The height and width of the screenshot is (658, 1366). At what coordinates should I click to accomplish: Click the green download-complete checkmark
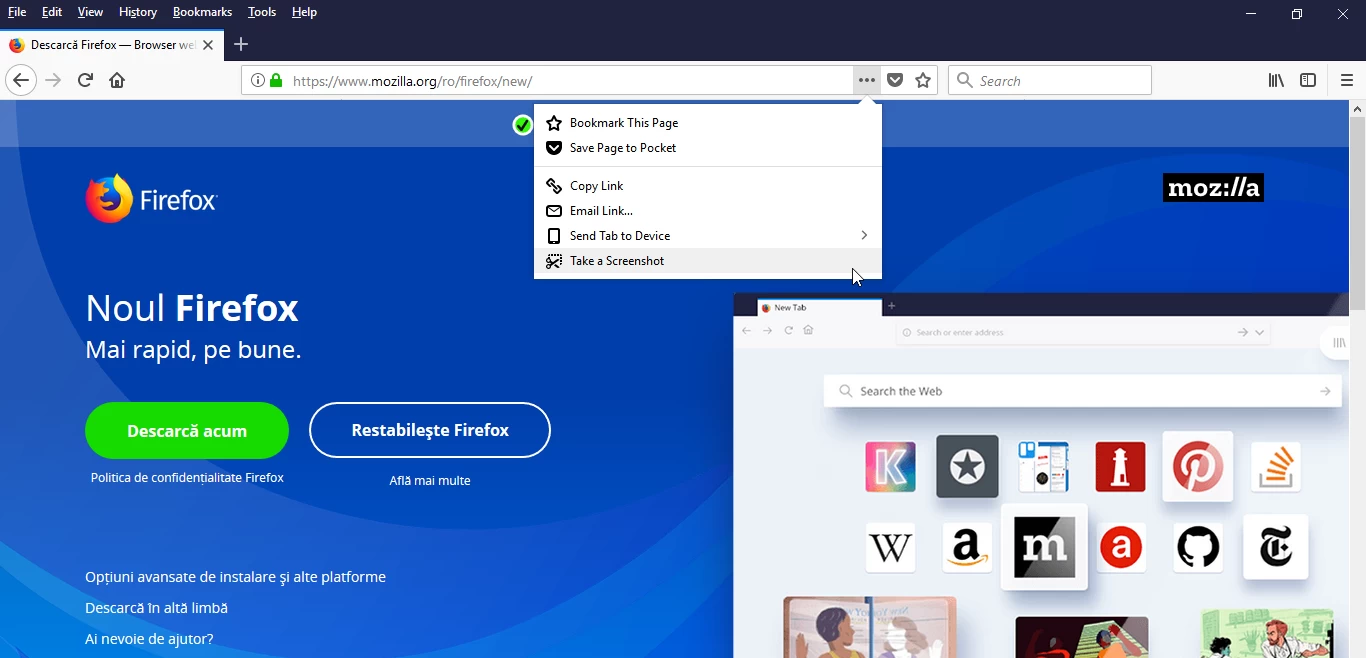coord(521,125)
